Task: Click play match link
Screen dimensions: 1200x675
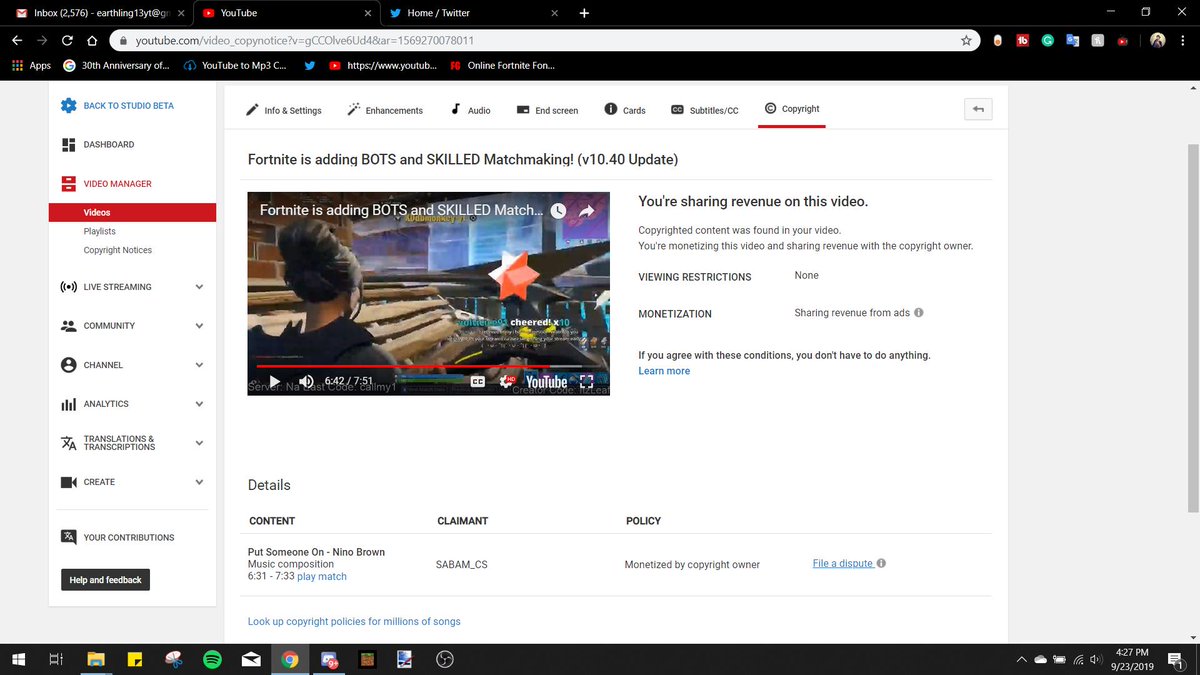Action: click(322, 577)
